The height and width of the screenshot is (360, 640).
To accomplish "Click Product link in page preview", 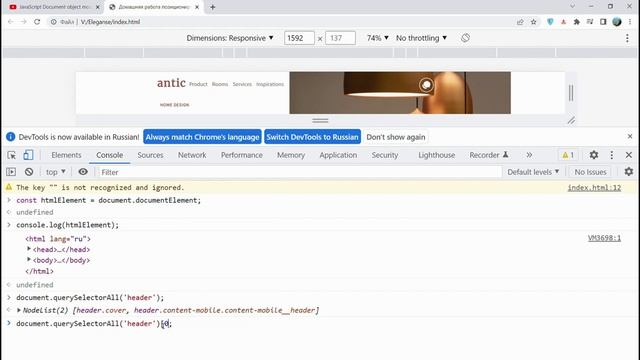I will (198, 84).
